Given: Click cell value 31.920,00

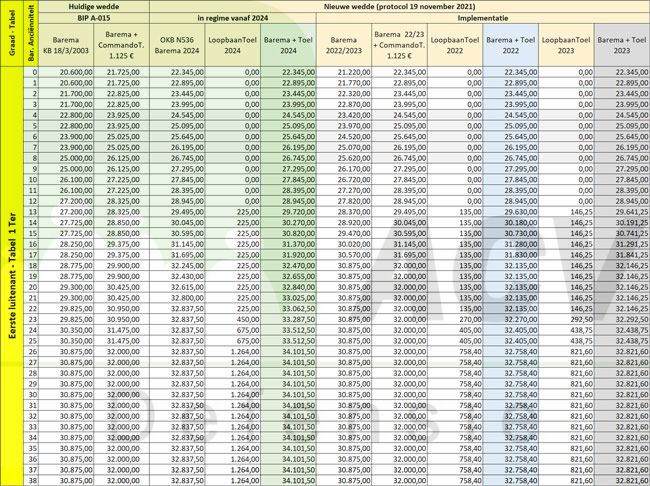Looking at the screenshot, I should pyautogui.click(x=299, y=255).
